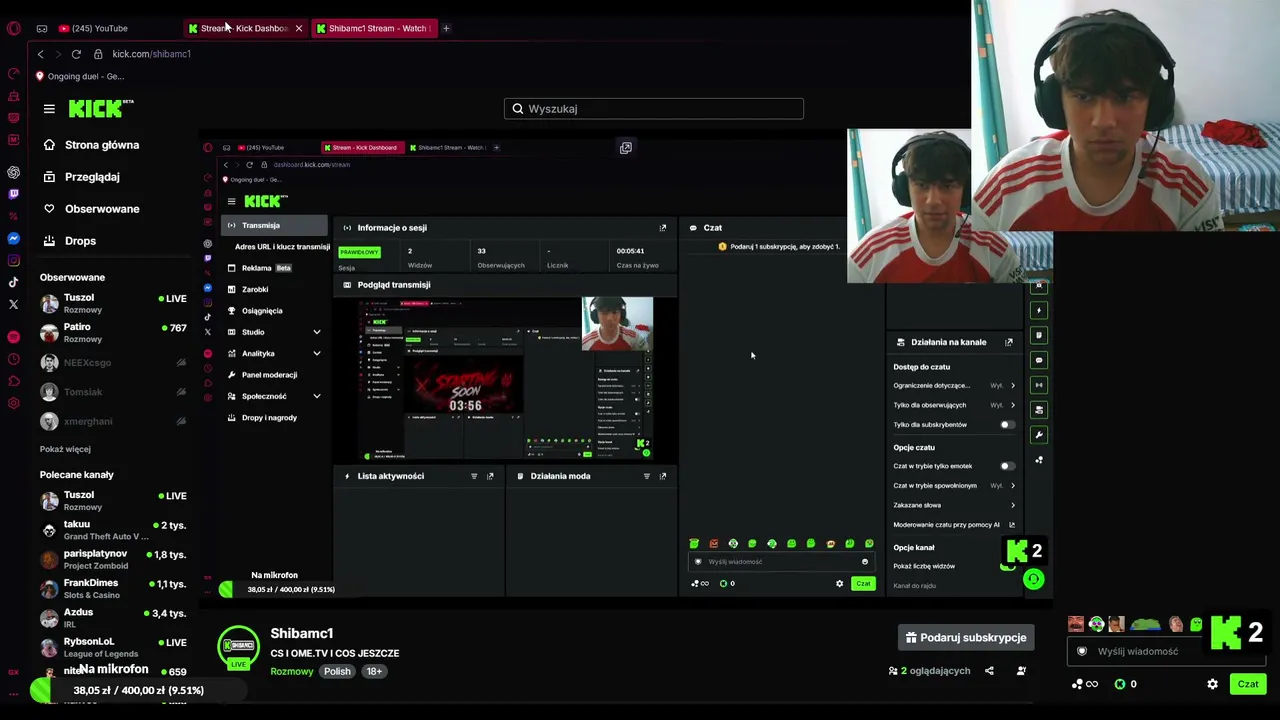Open the Zakazane słowa list

coord(954,505)
